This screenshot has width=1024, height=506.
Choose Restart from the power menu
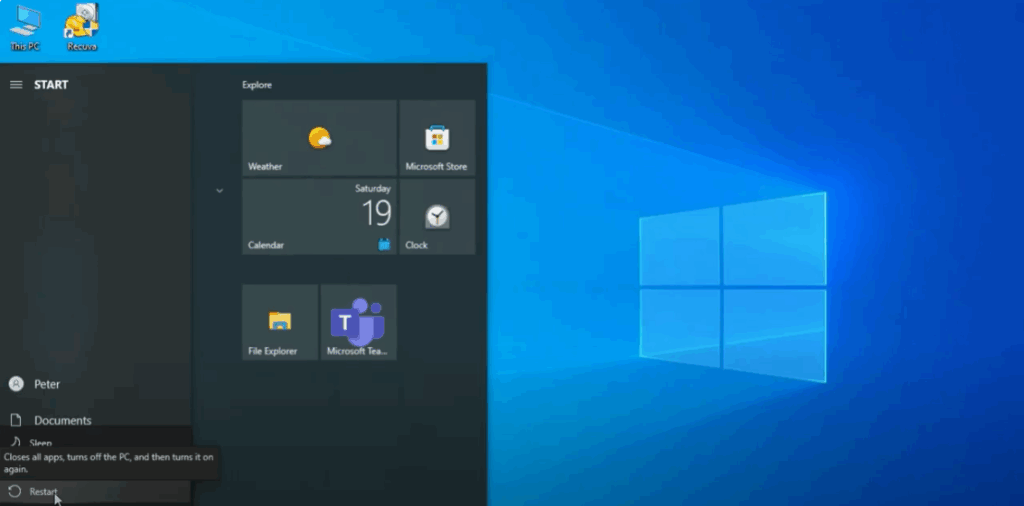(44, 491)
